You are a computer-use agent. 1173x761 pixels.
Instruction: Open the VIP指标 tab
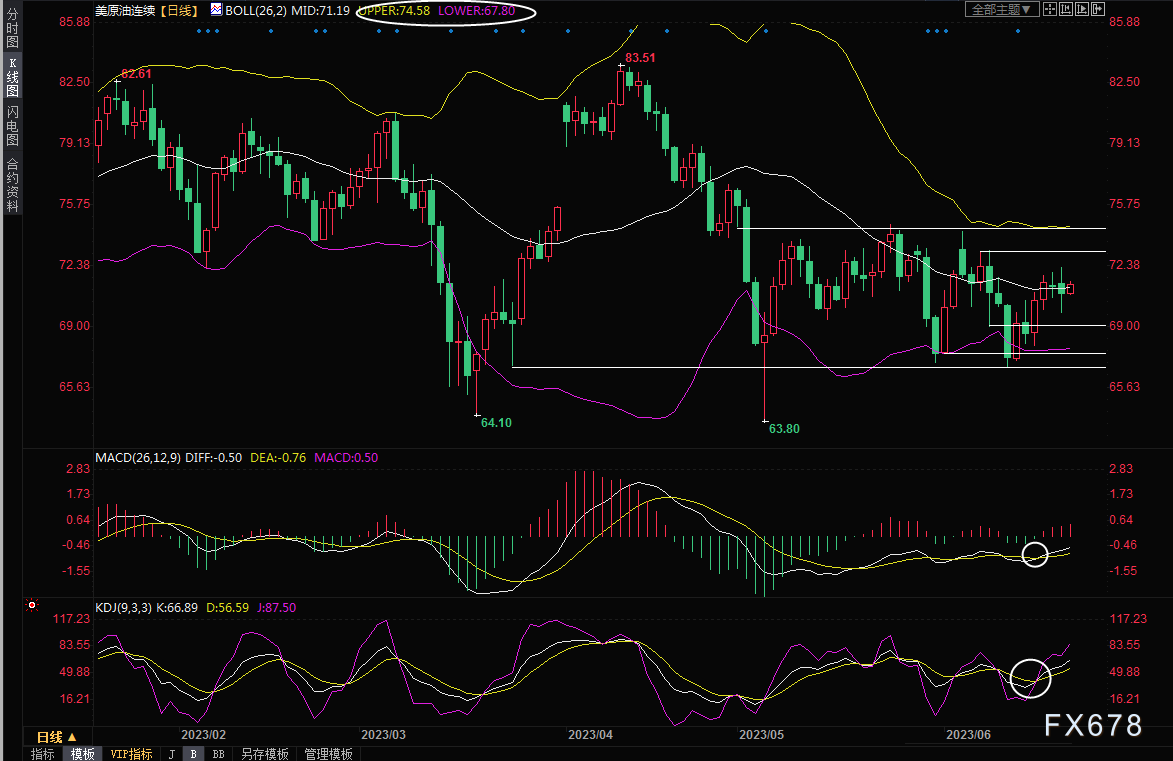pyautogui.click(x=131, y=754)
